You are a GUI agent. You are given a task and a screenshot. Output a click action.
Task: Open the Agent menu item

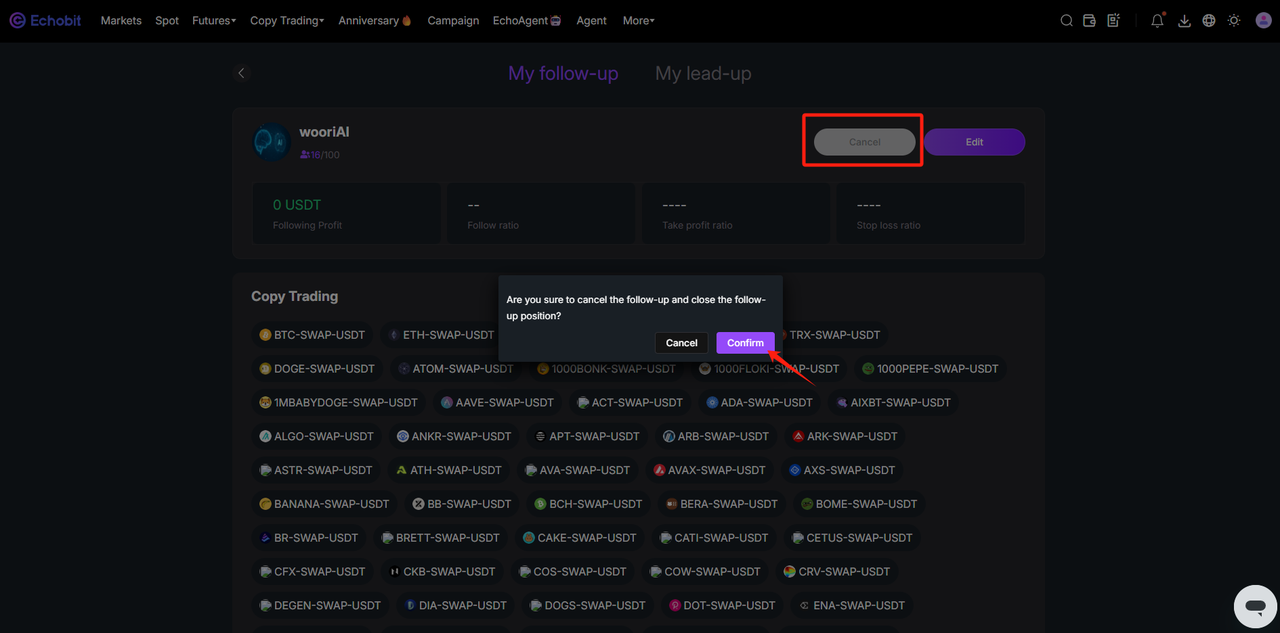click(591, 20)
